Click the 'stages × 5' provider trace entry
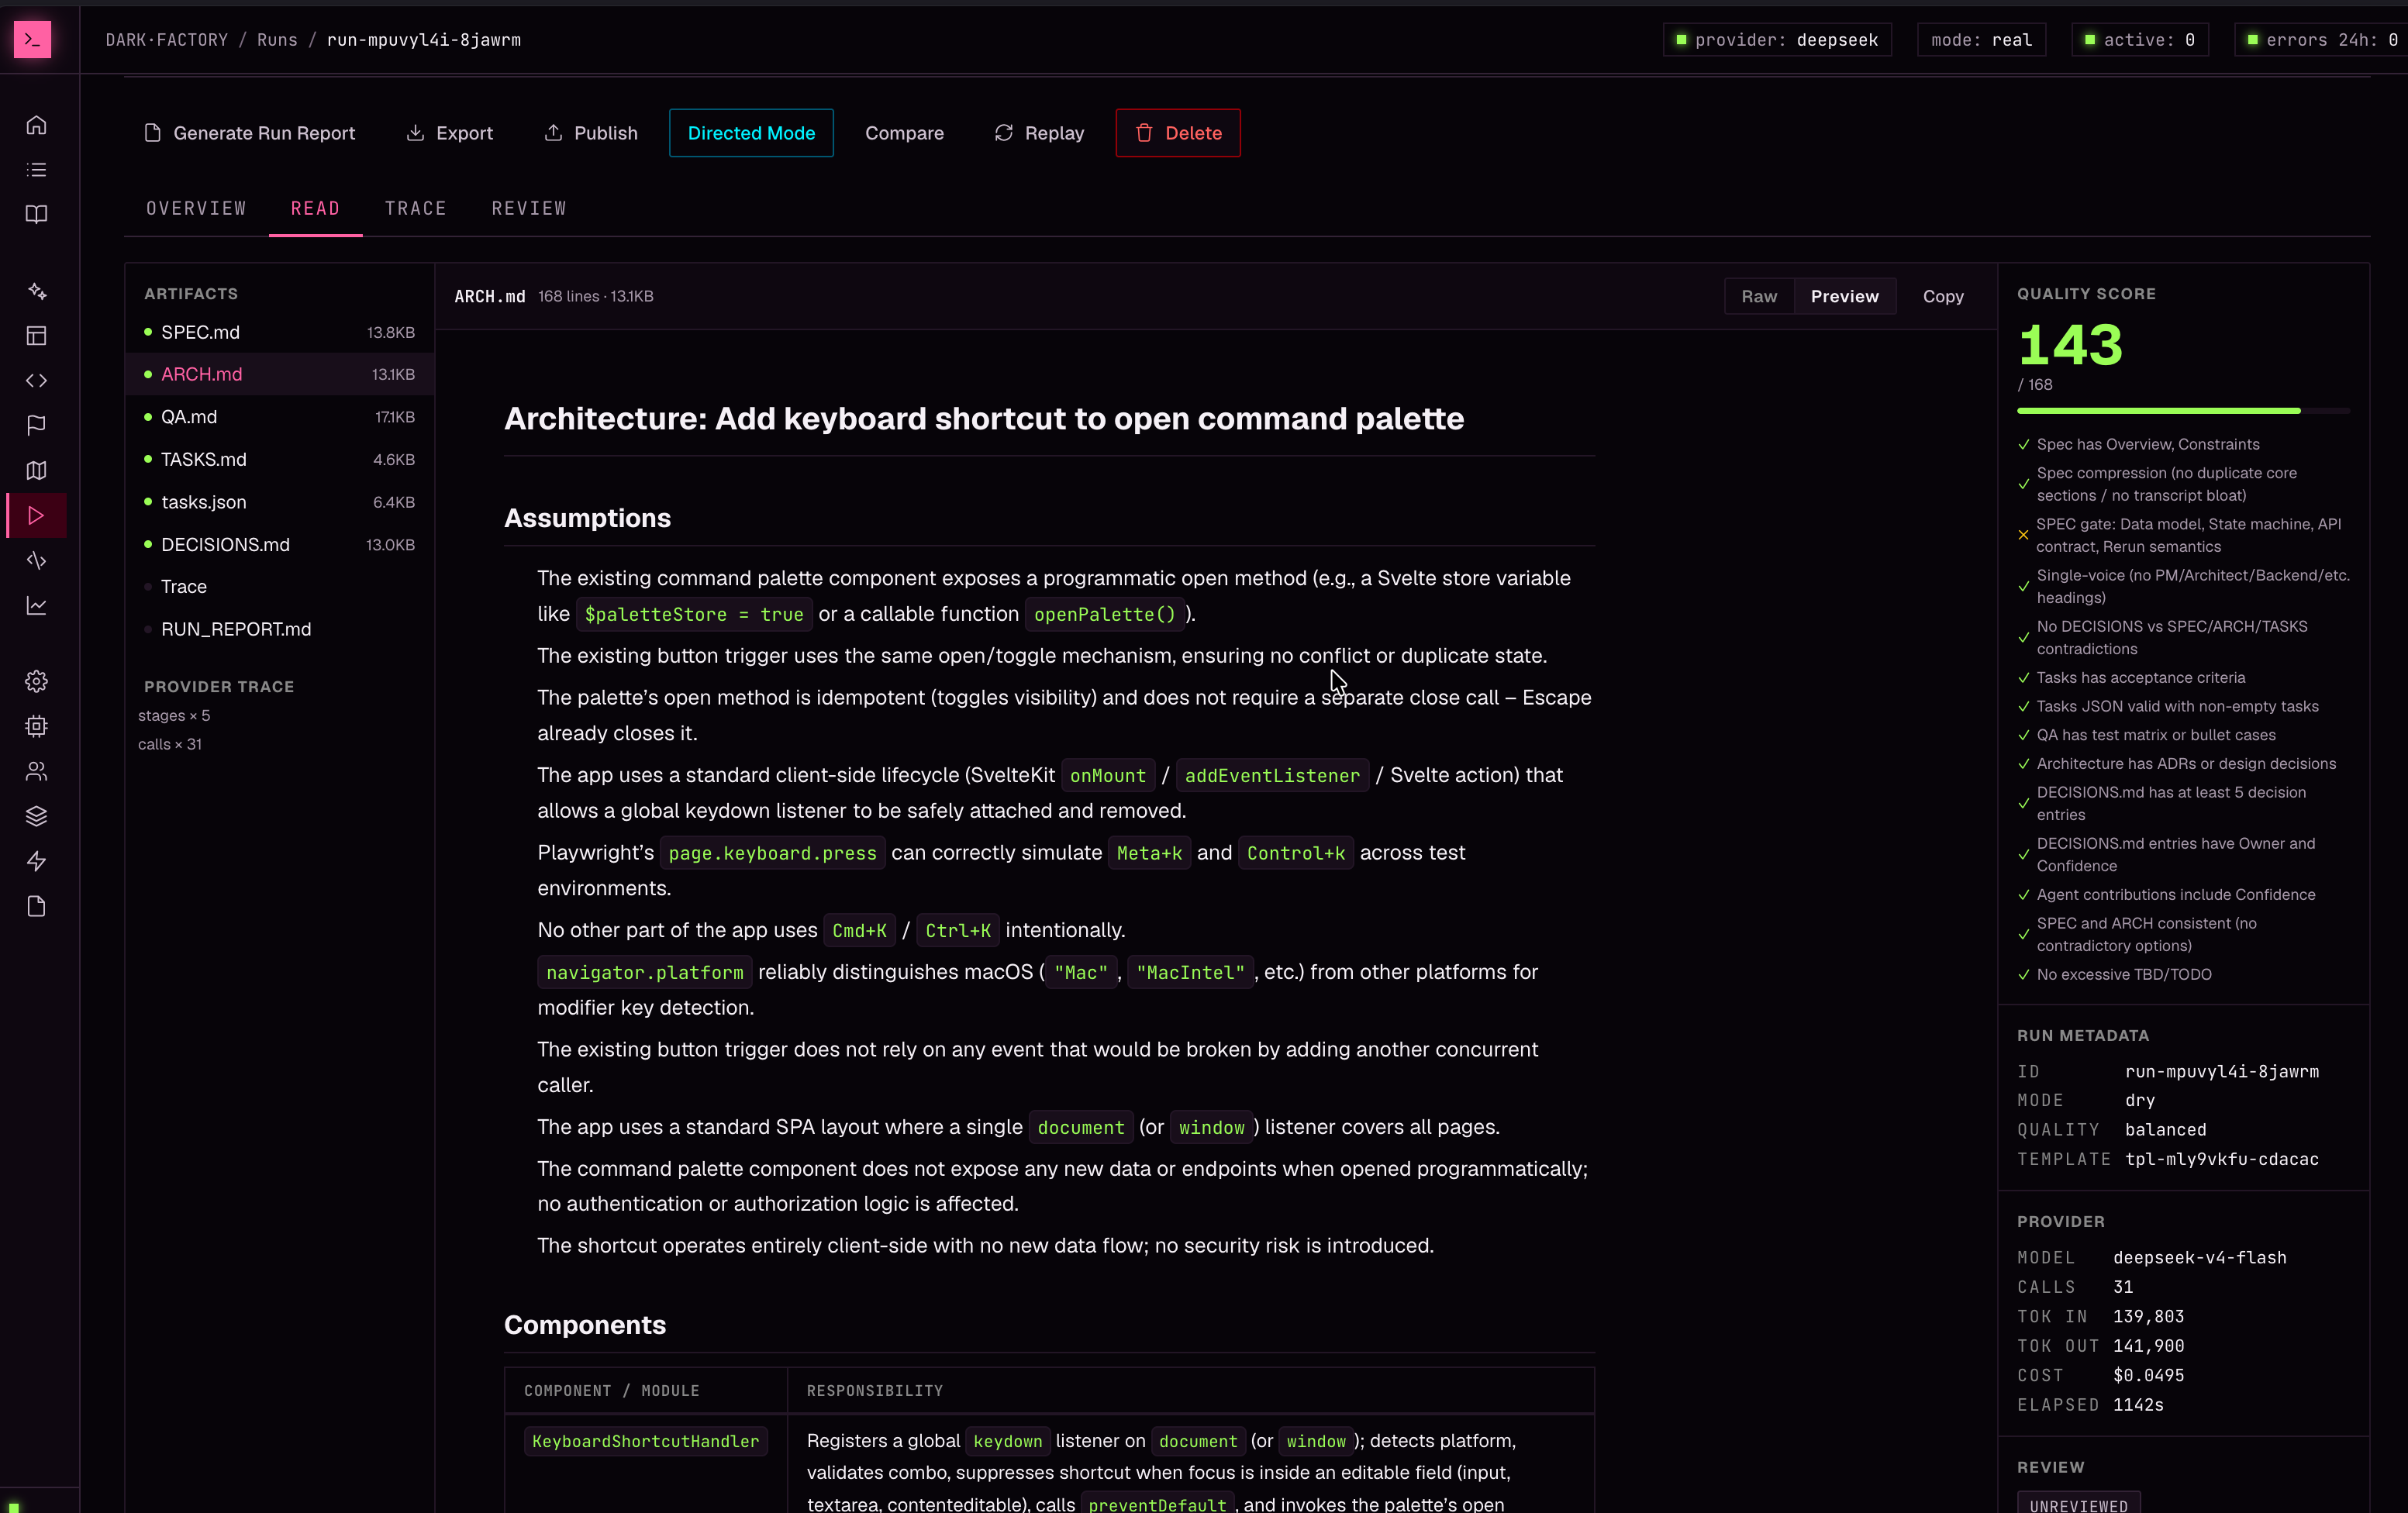 click(174, 715)
